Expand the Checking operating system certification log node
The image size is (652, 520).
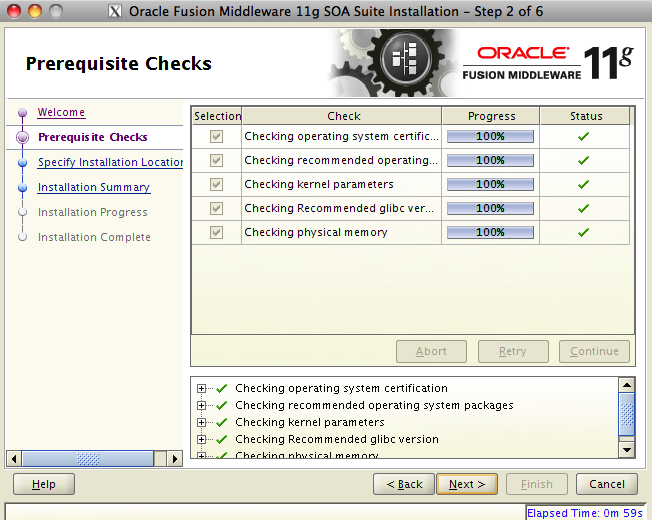click(x=202, y=389)
